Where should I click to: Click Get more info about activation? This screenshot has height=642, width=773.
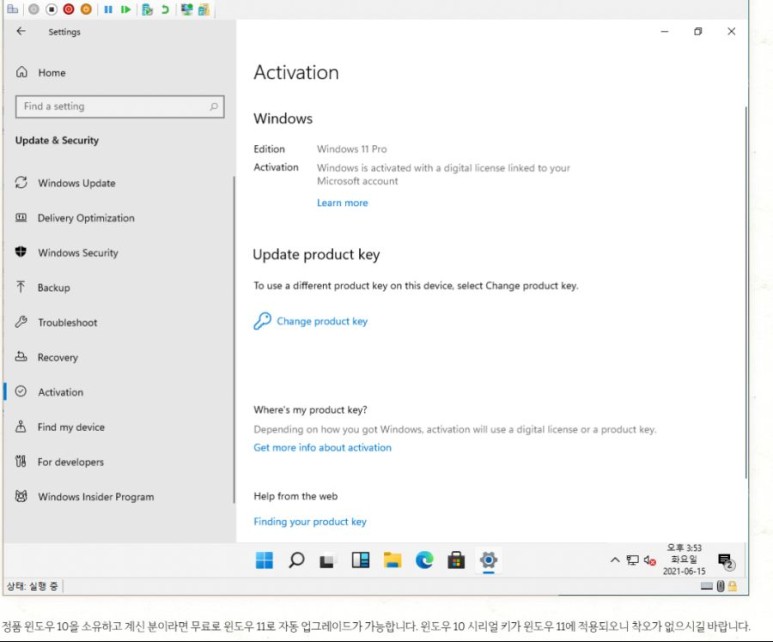pos(322,448)
